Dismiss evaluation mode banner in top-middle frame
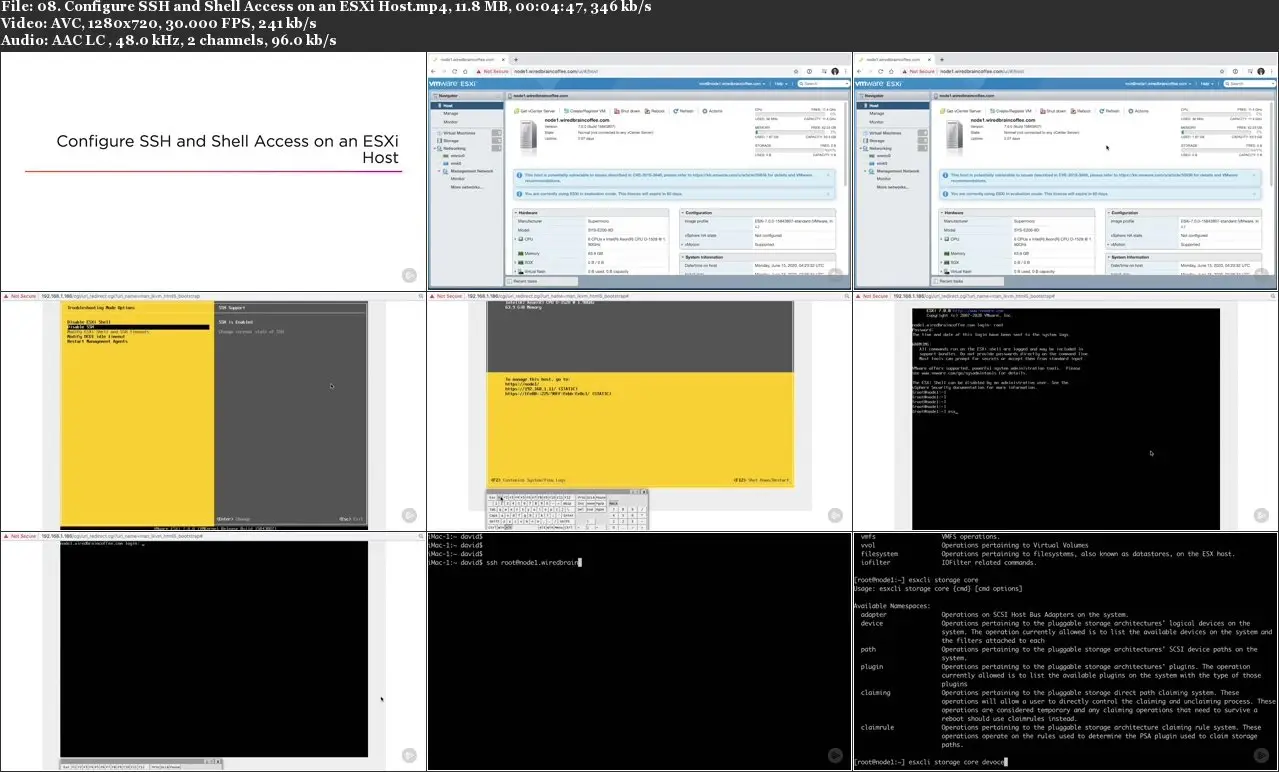The width and height of the screenshot is (1279, 772). point(828,194)
